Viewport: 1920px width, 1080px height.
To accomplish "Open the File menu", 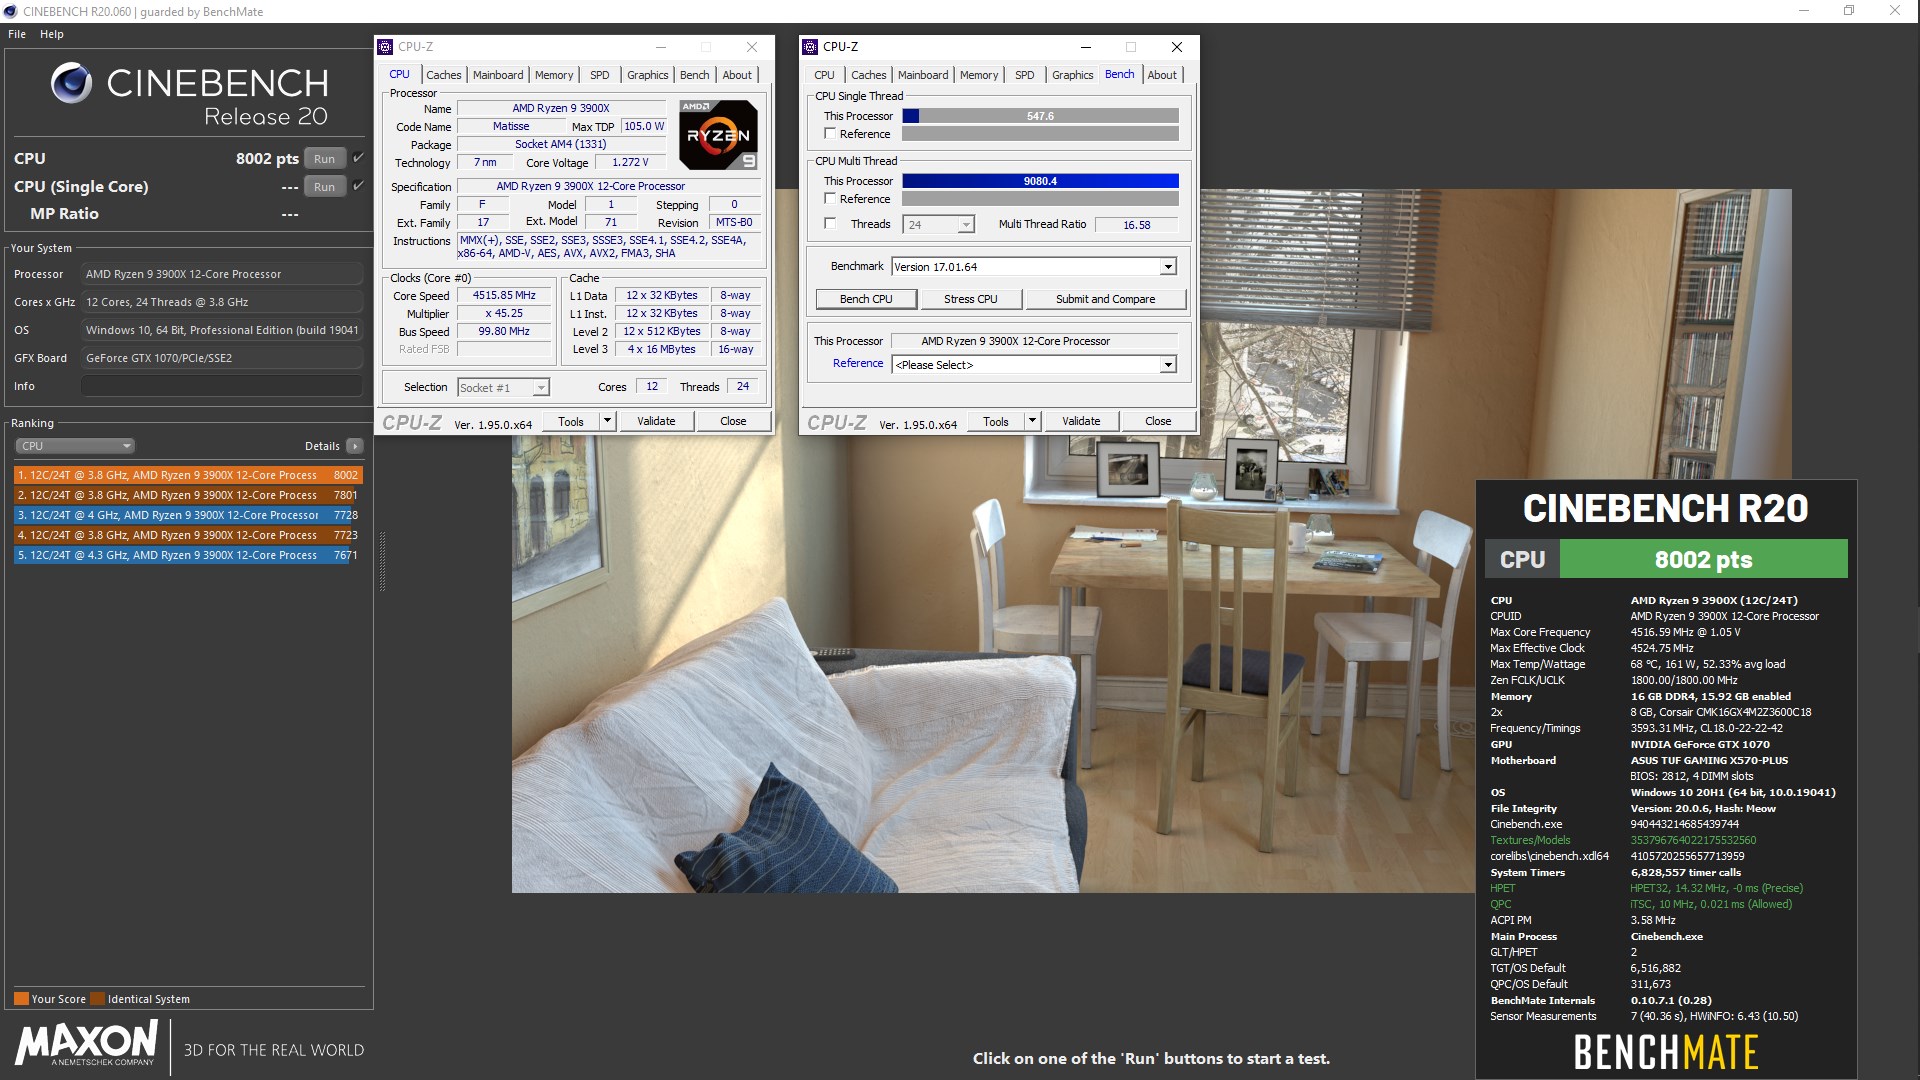I will (17, 34).
